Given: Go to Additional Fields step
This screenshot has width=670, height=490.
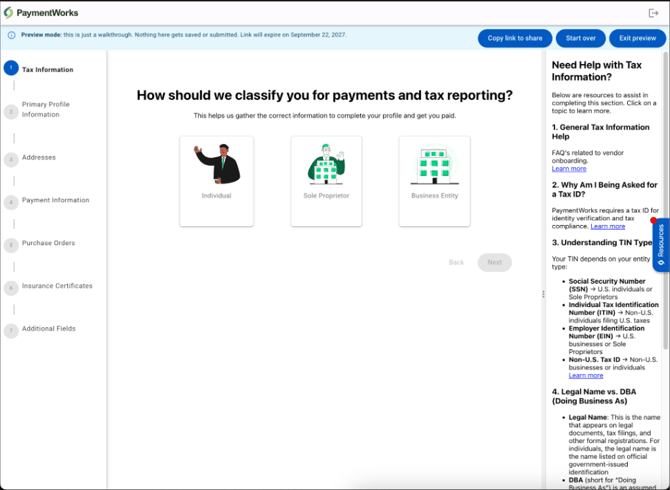Looking at the screenshot, I should pos(49,329).
